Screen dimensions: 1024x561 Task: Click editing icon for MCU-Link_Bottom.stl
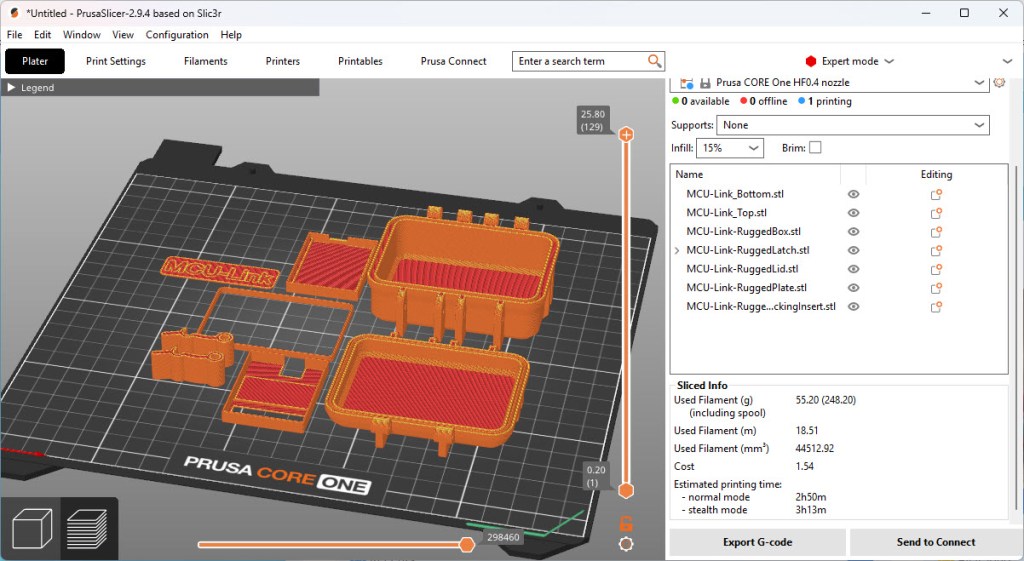pos(937,194)
